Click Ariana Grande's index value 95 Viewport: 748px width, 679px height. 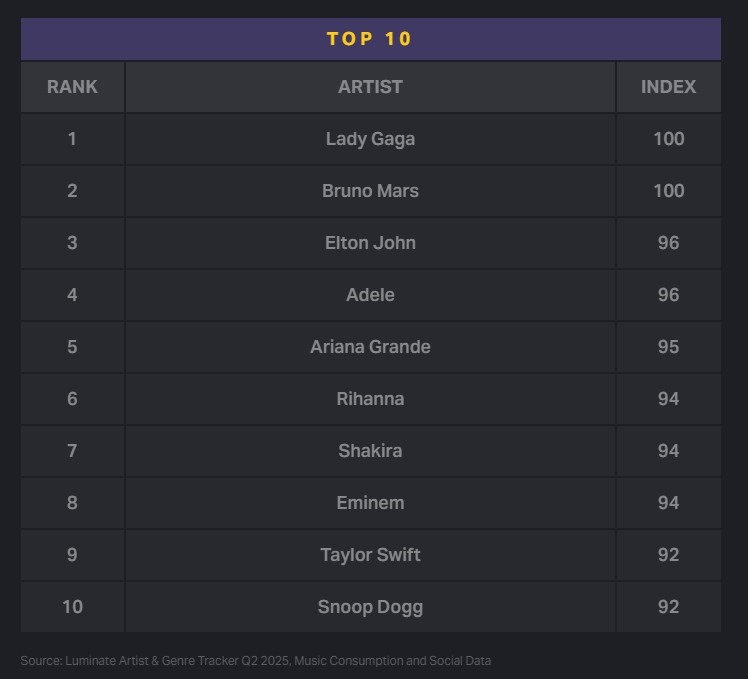tap(668, 347)
